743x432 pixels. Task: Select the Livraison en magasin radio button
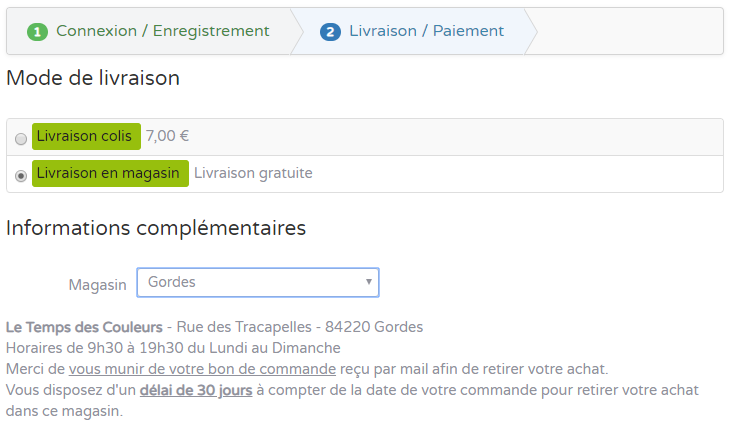point(22,175)
